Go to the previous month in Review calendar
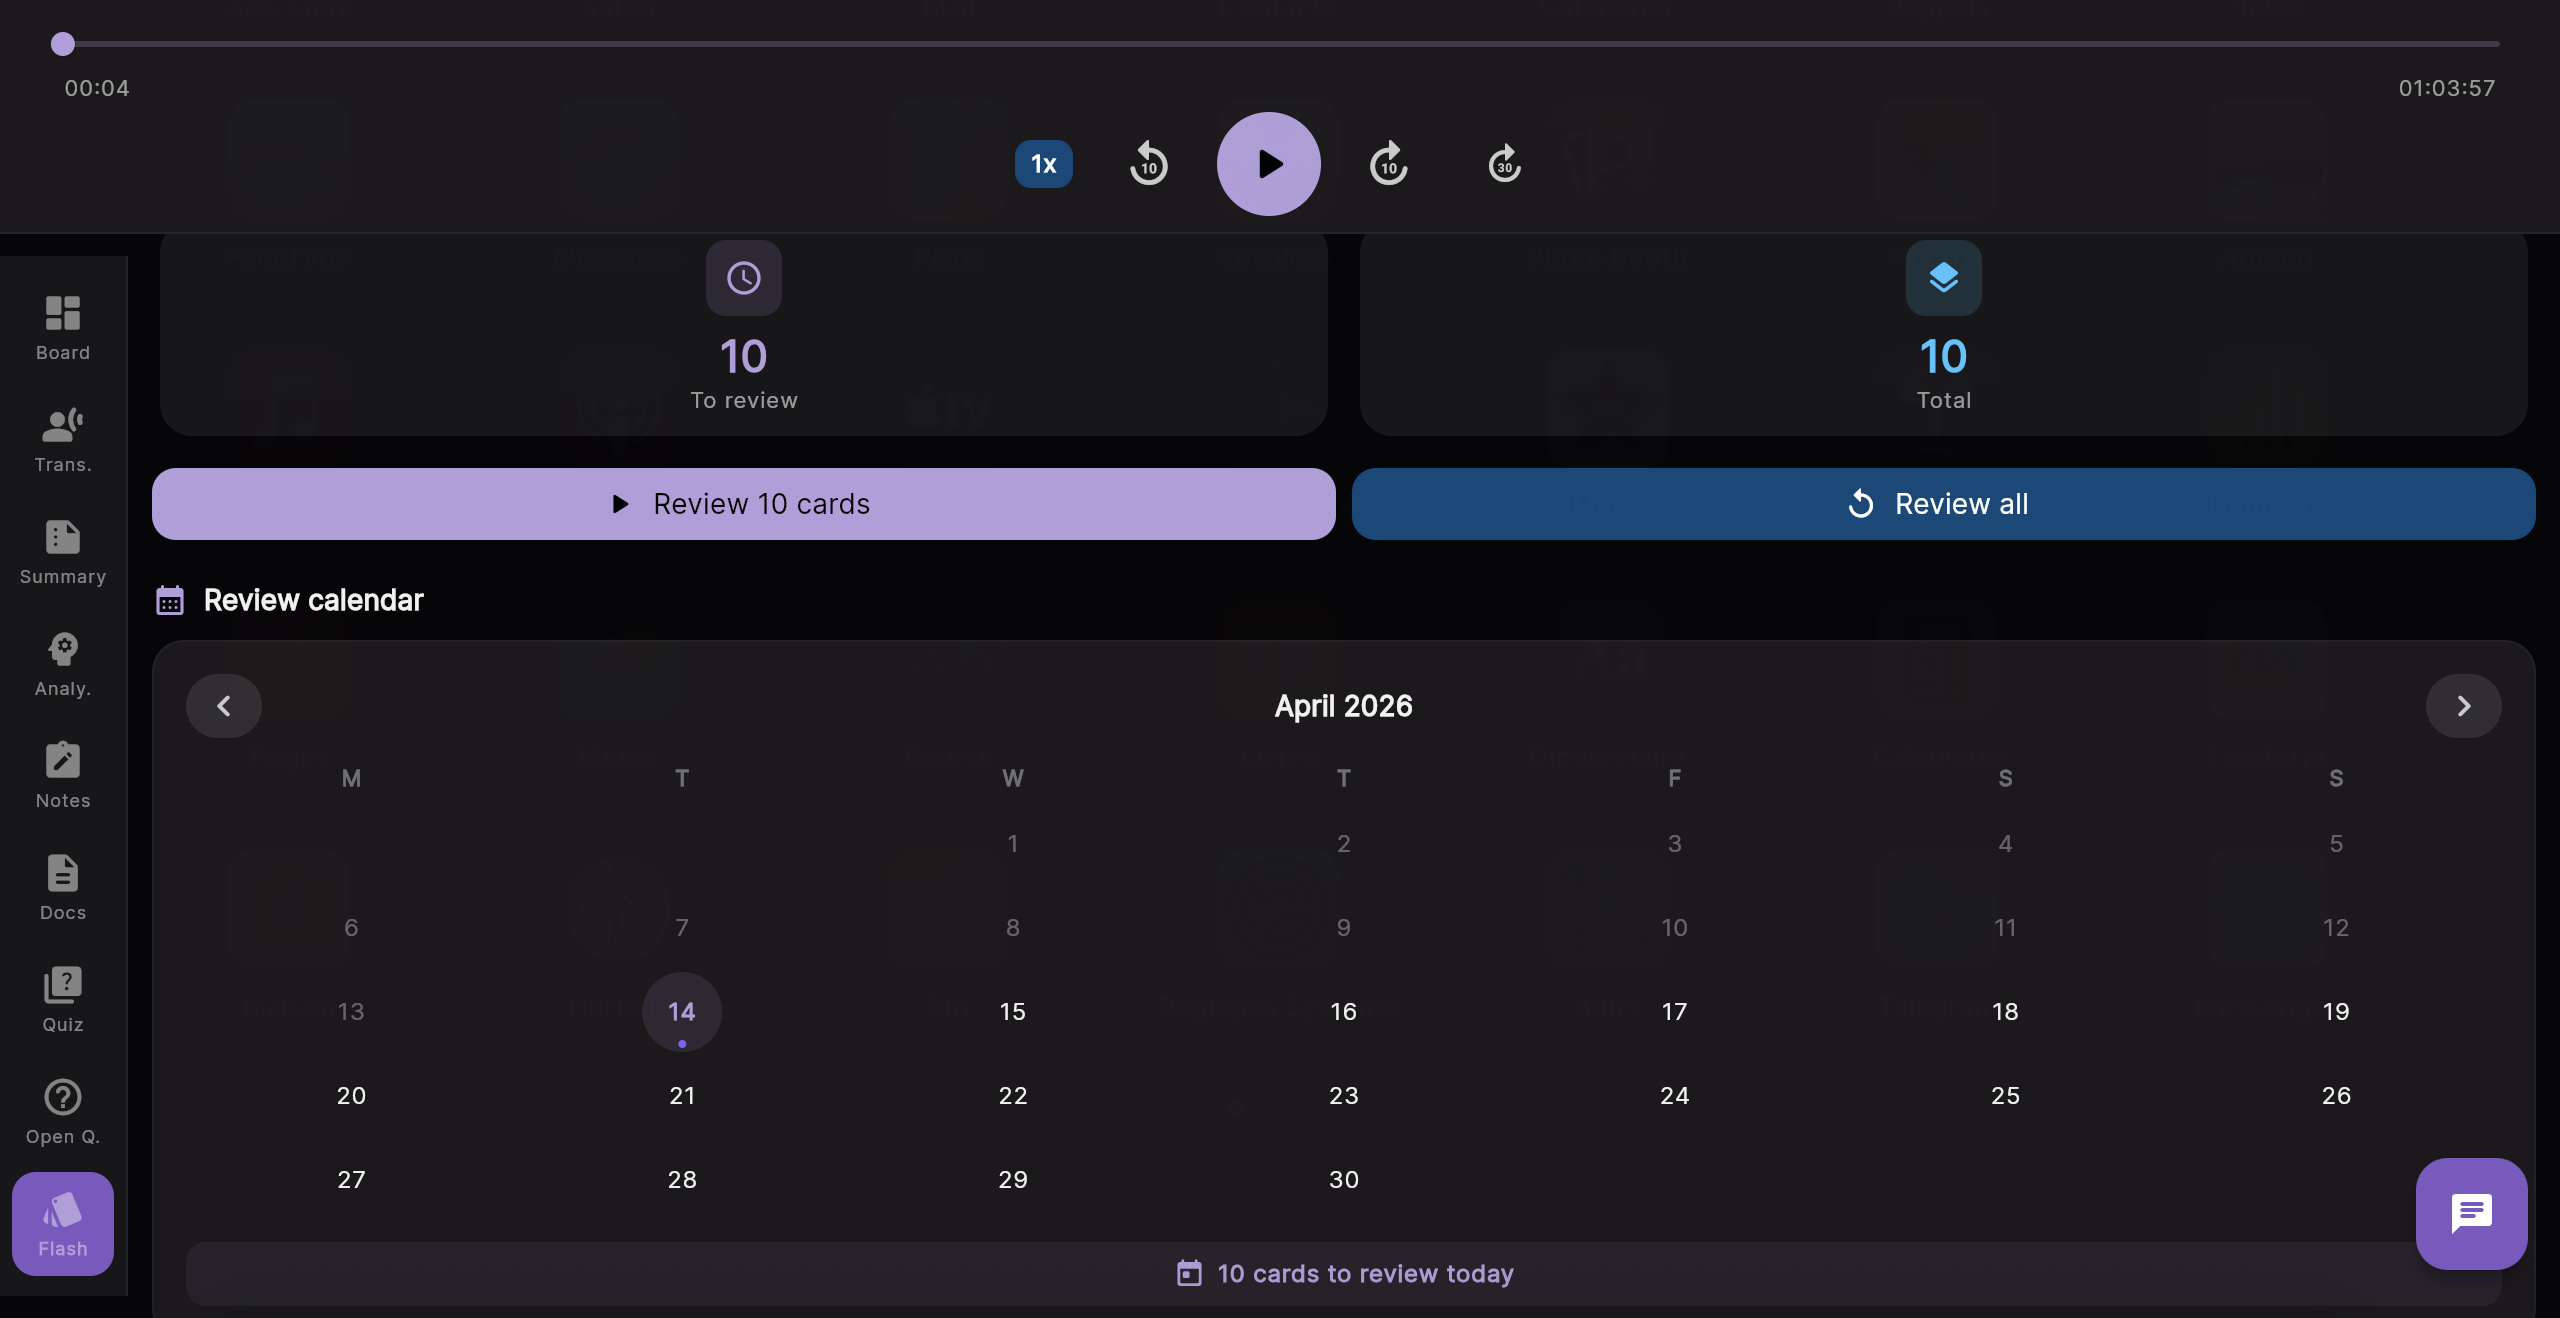Image resolution: width=2560 pixels, height=1318 pixels. (223, 706)
